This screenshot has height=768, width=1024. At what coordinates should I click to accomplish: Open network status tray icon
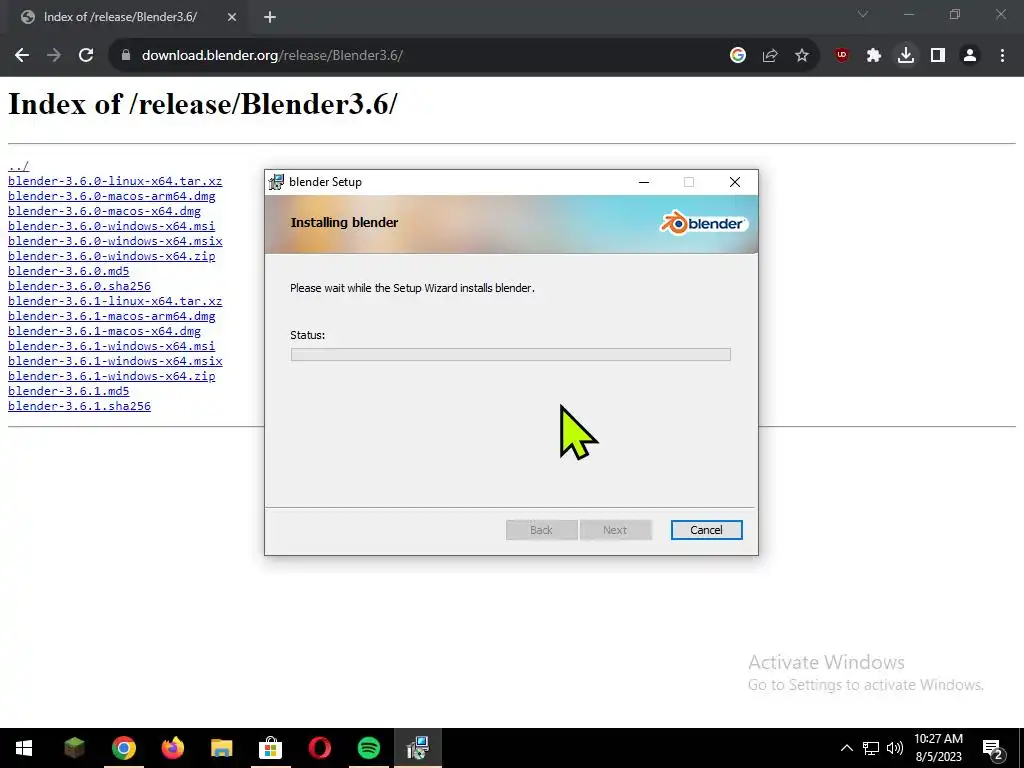pos(871,748)
